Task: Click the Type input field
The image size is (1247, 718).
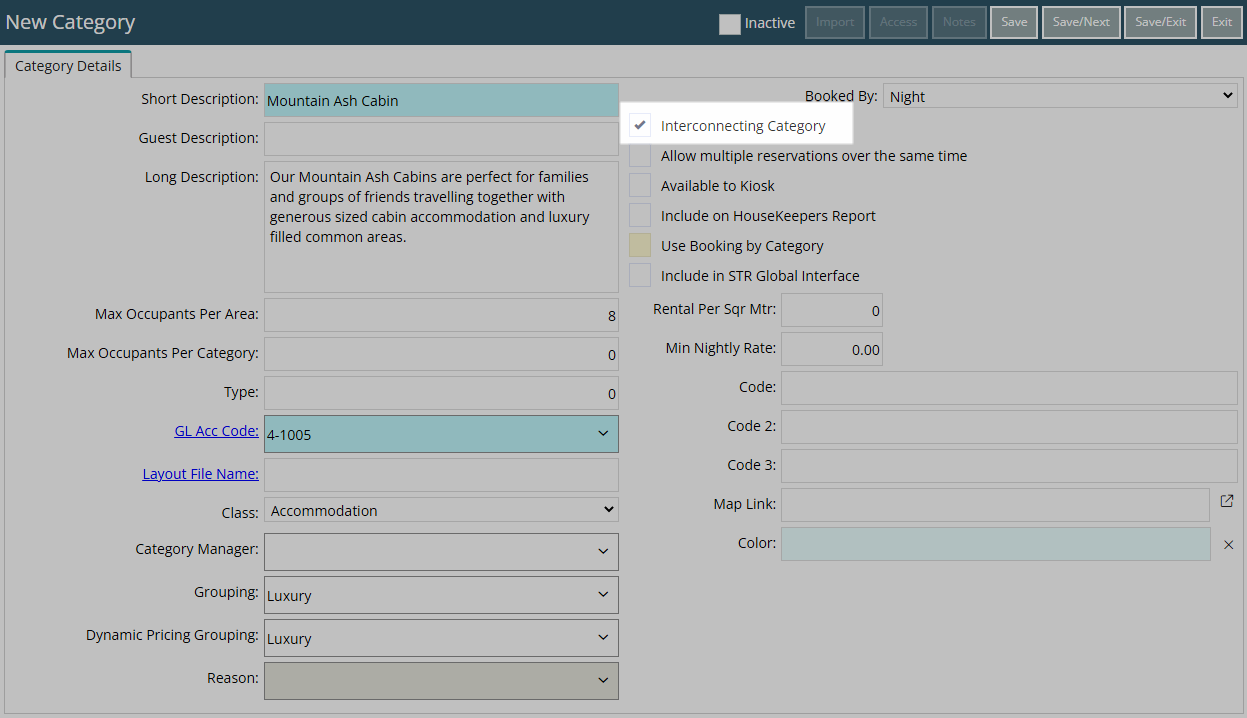Action: (x=441, y=393)
